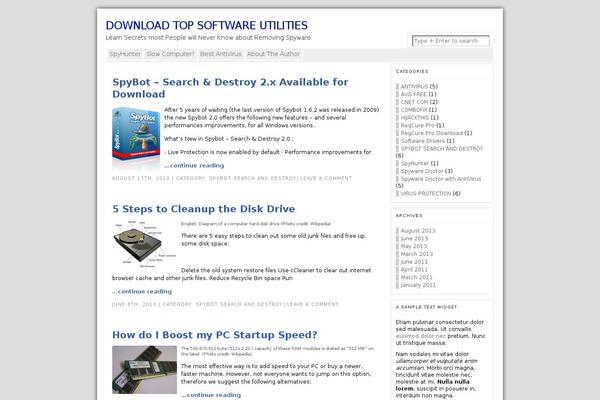Click 'euismod dolor nec' link in text widget

421,336
